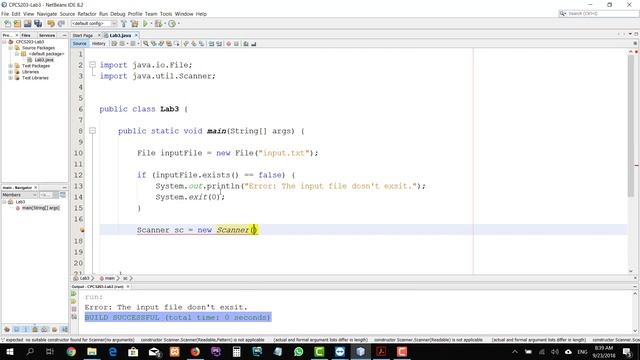
Task: Click the Shift Line Left icon
Action: point(211,44)
